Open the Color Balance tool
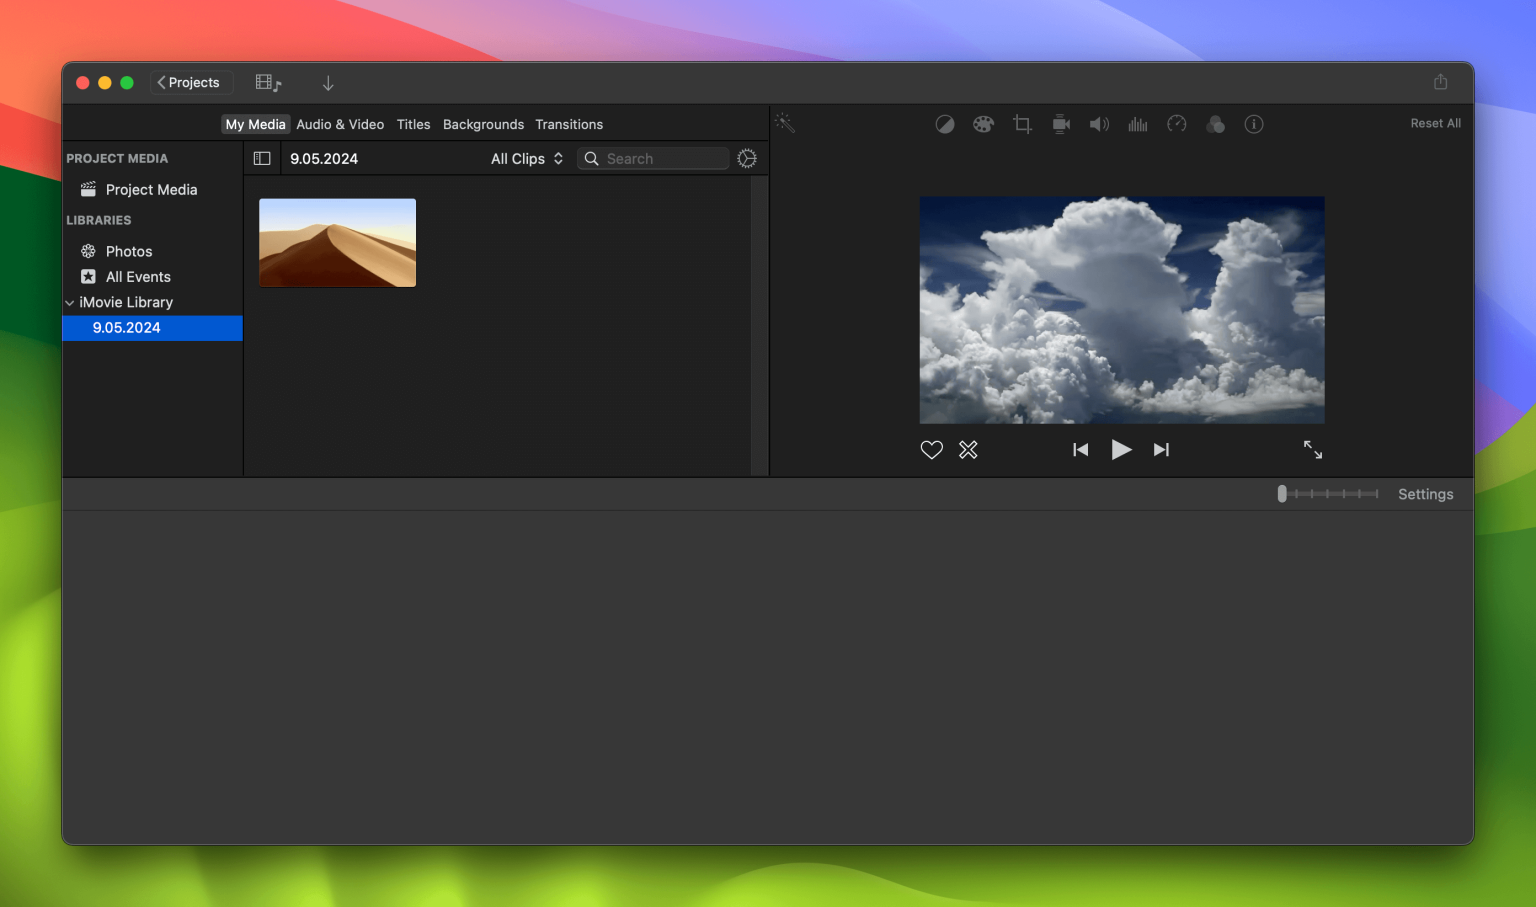This screenshot has height=907, width=1536. (x=945, y=123)
